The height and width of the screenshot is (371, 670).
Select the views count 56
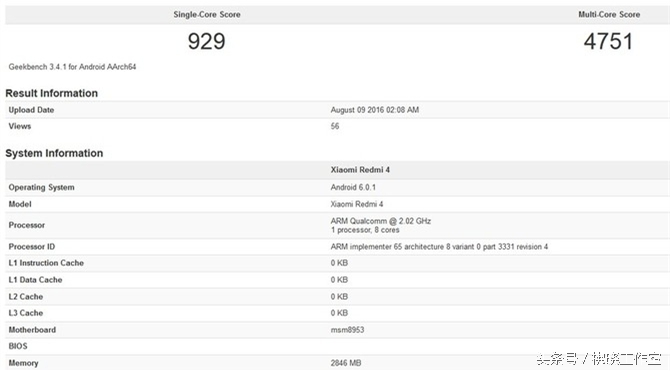tap(335, 126)
